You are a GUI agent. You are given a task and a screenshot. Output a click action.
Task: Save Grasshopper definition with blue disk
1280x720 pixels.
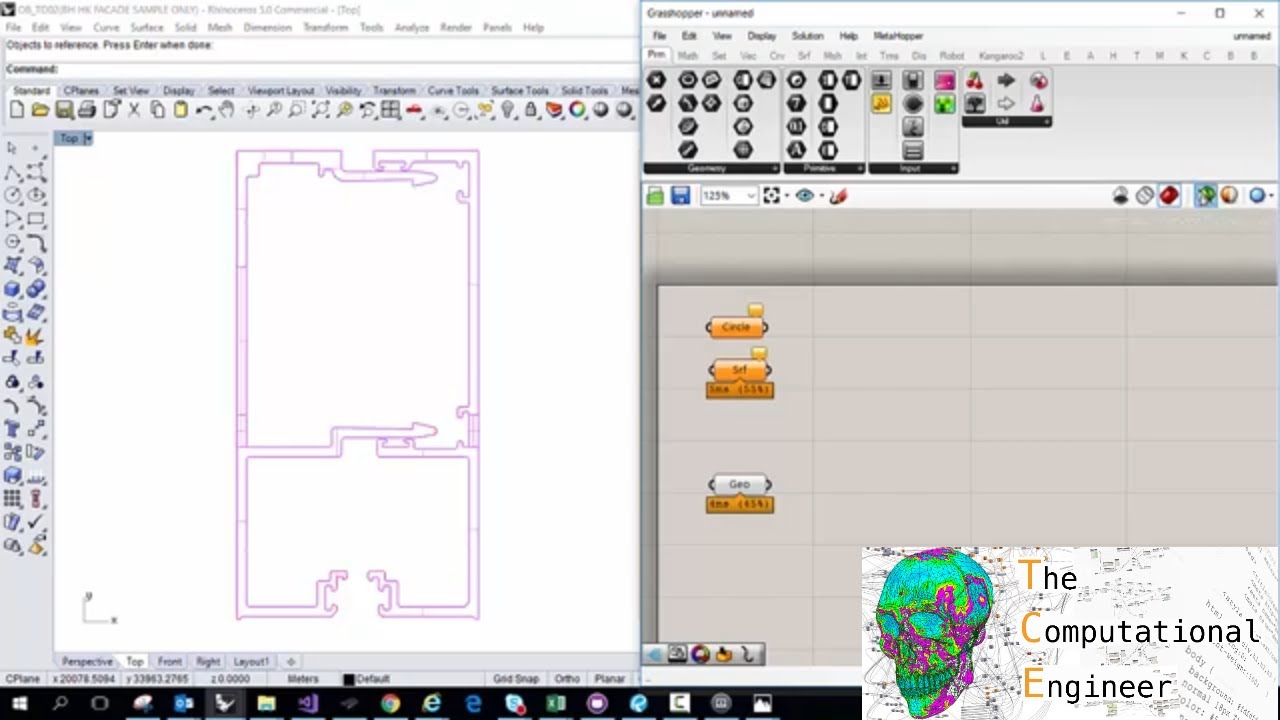point(680,196)
